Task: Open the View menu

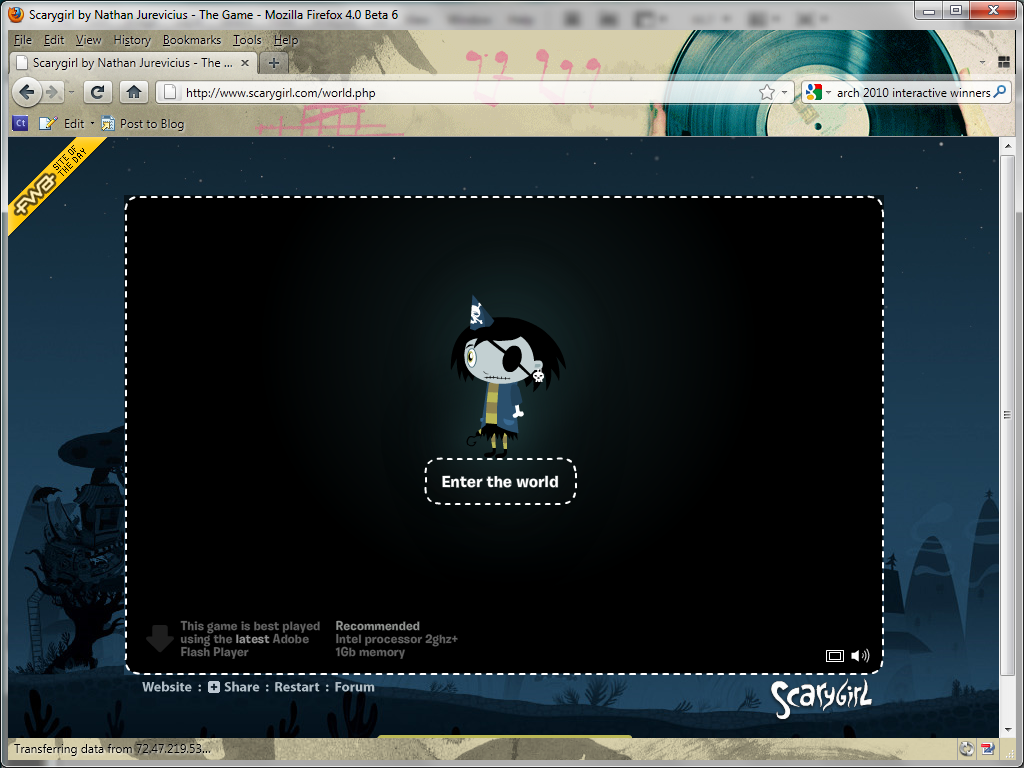Action: point(88,40)
